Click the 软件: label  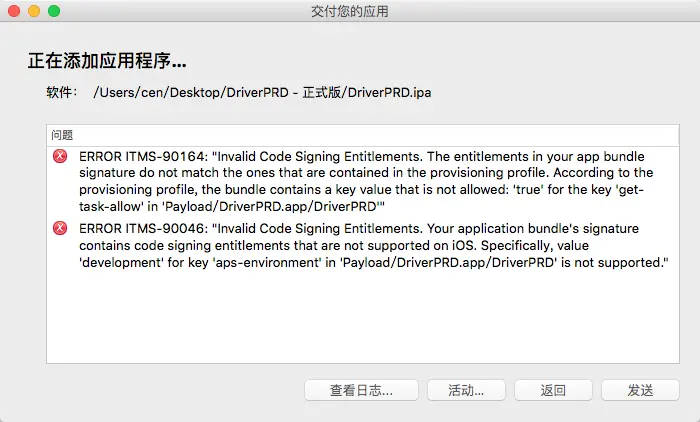[x=62, y=92]
